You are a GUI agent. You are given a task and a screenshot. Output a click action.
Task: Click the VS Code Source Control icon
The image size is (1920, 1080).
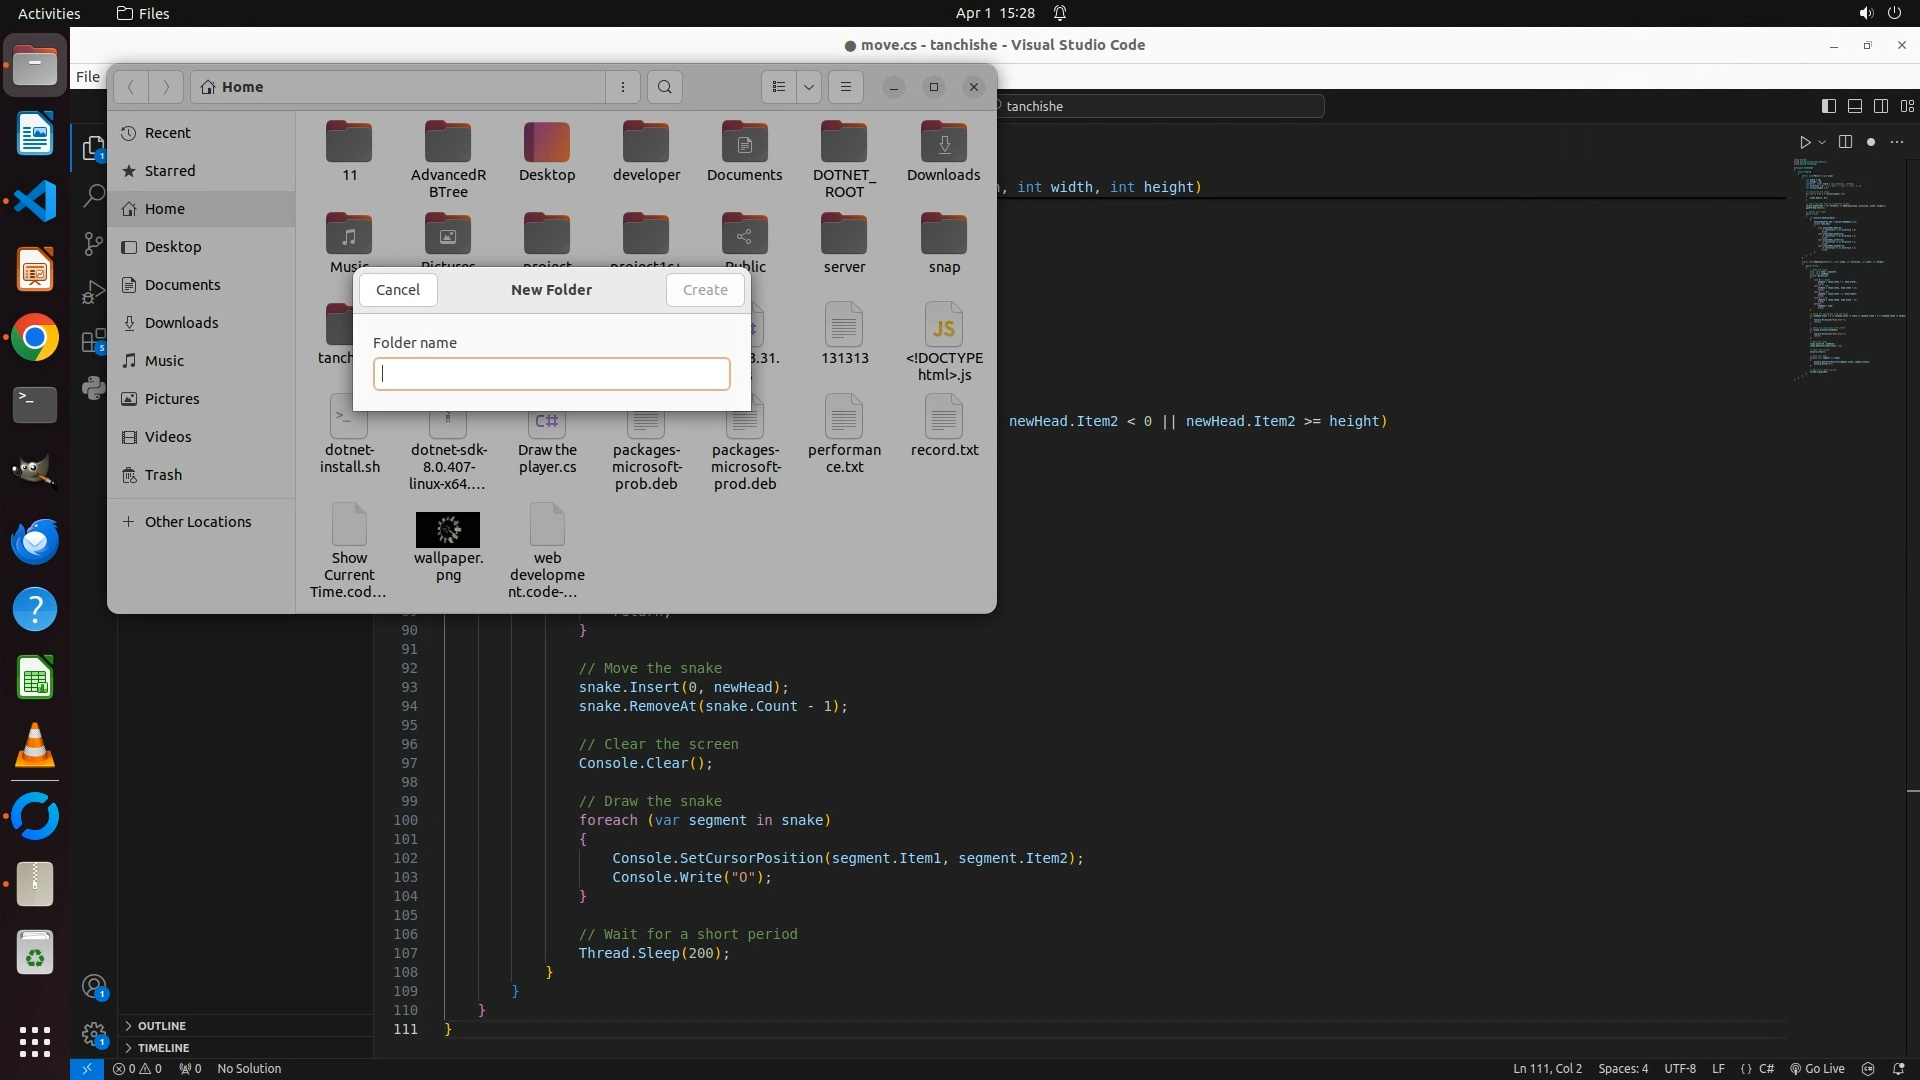[x=93, y=243]
